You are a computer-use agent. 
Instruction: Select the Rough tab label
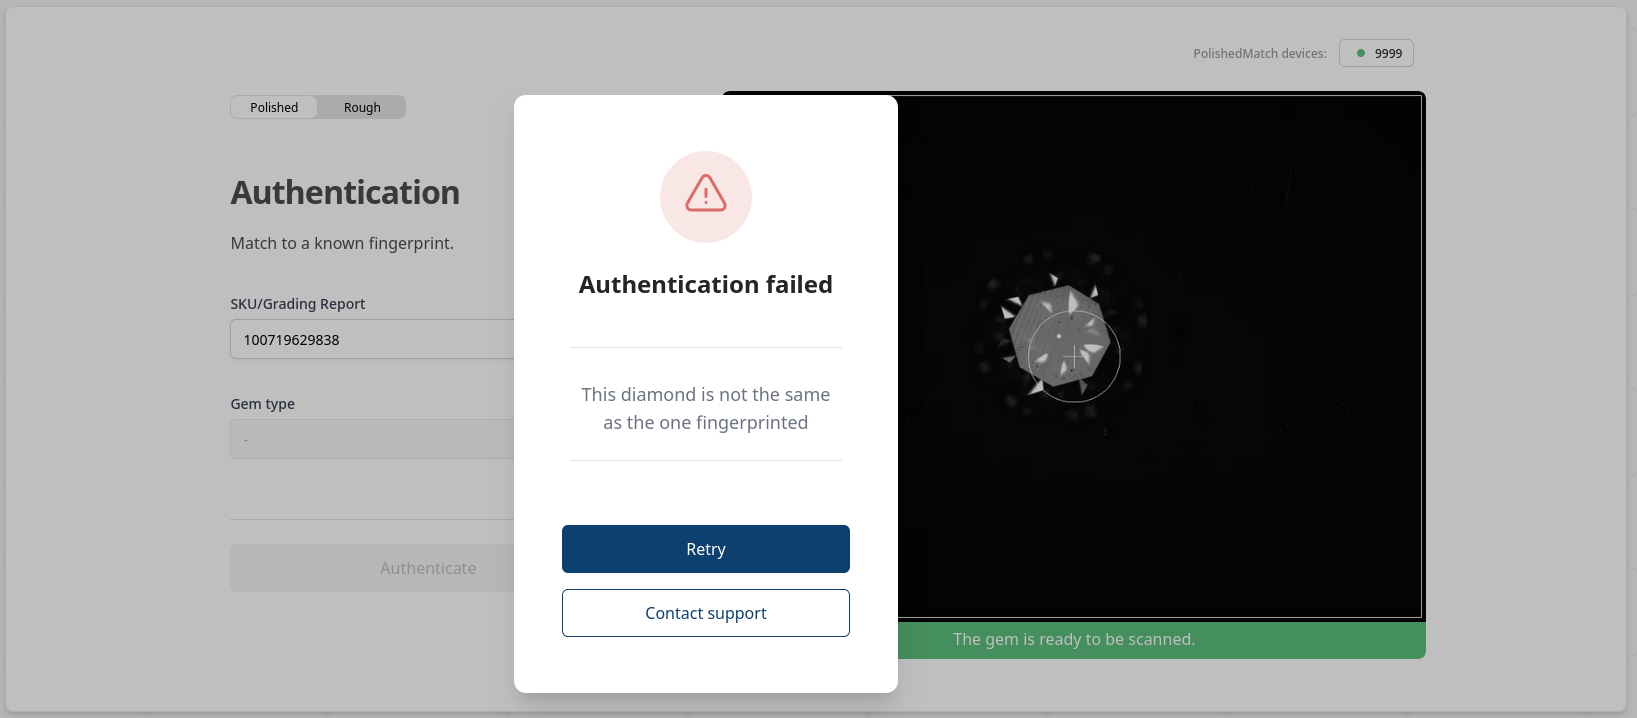click(361, 107)
